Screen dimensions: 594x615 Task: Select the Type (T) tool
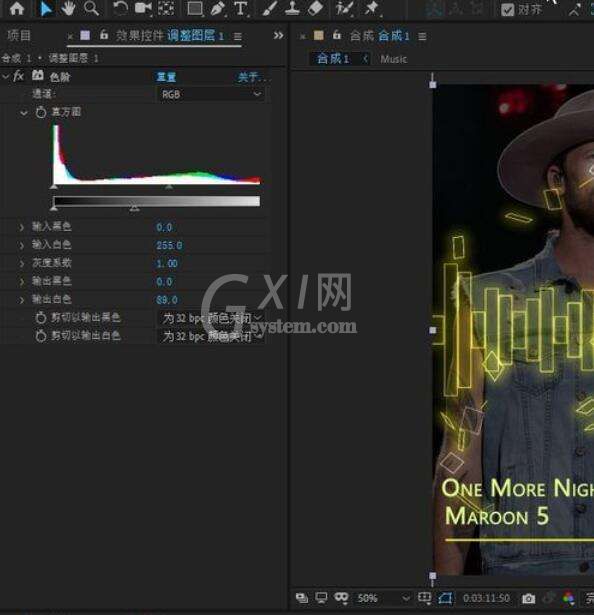pos(241,8)
